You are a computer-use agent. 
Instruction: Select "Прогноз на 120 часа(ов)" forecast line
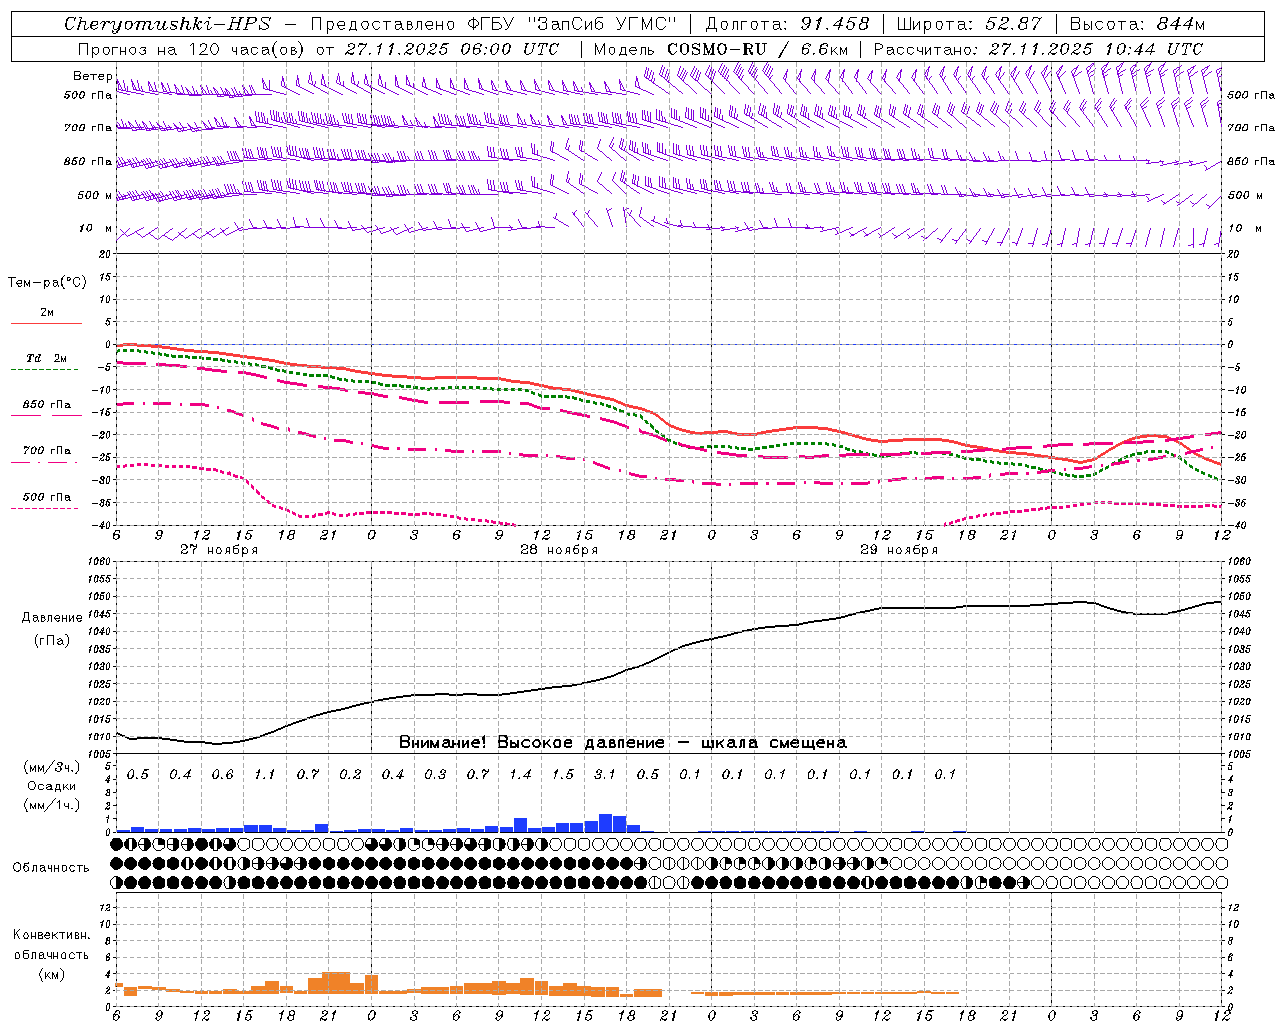[x=192, y=48]
